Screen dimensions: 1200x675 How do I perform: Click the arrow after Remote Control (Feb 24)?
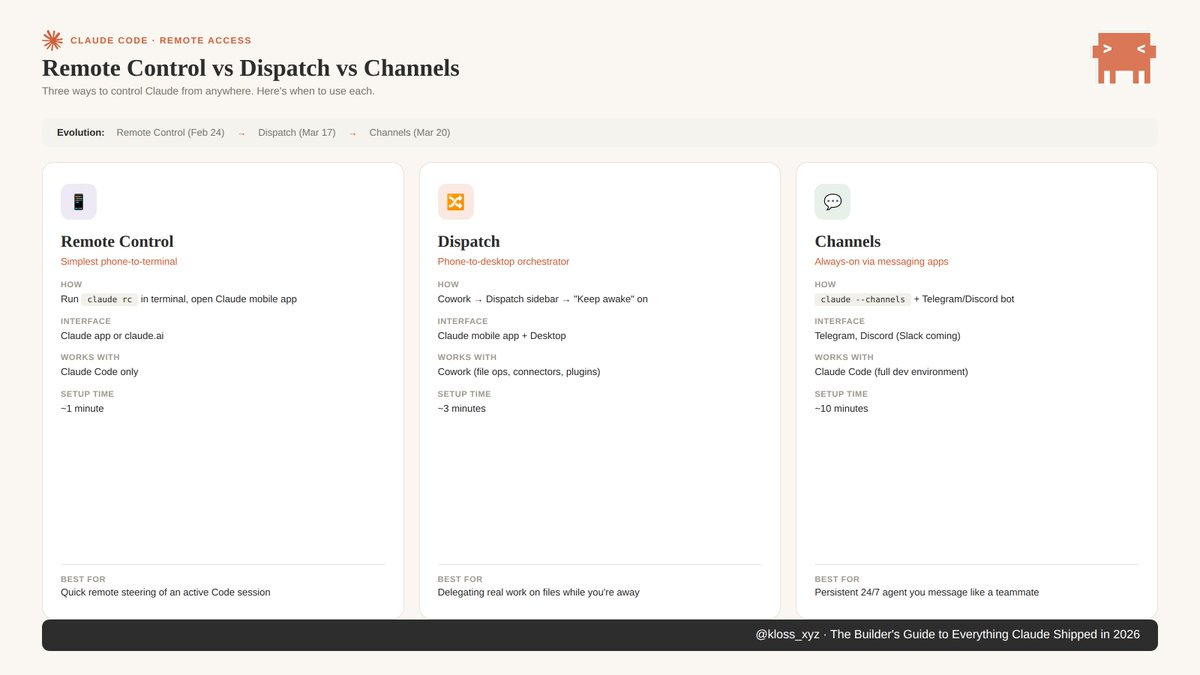241,133
